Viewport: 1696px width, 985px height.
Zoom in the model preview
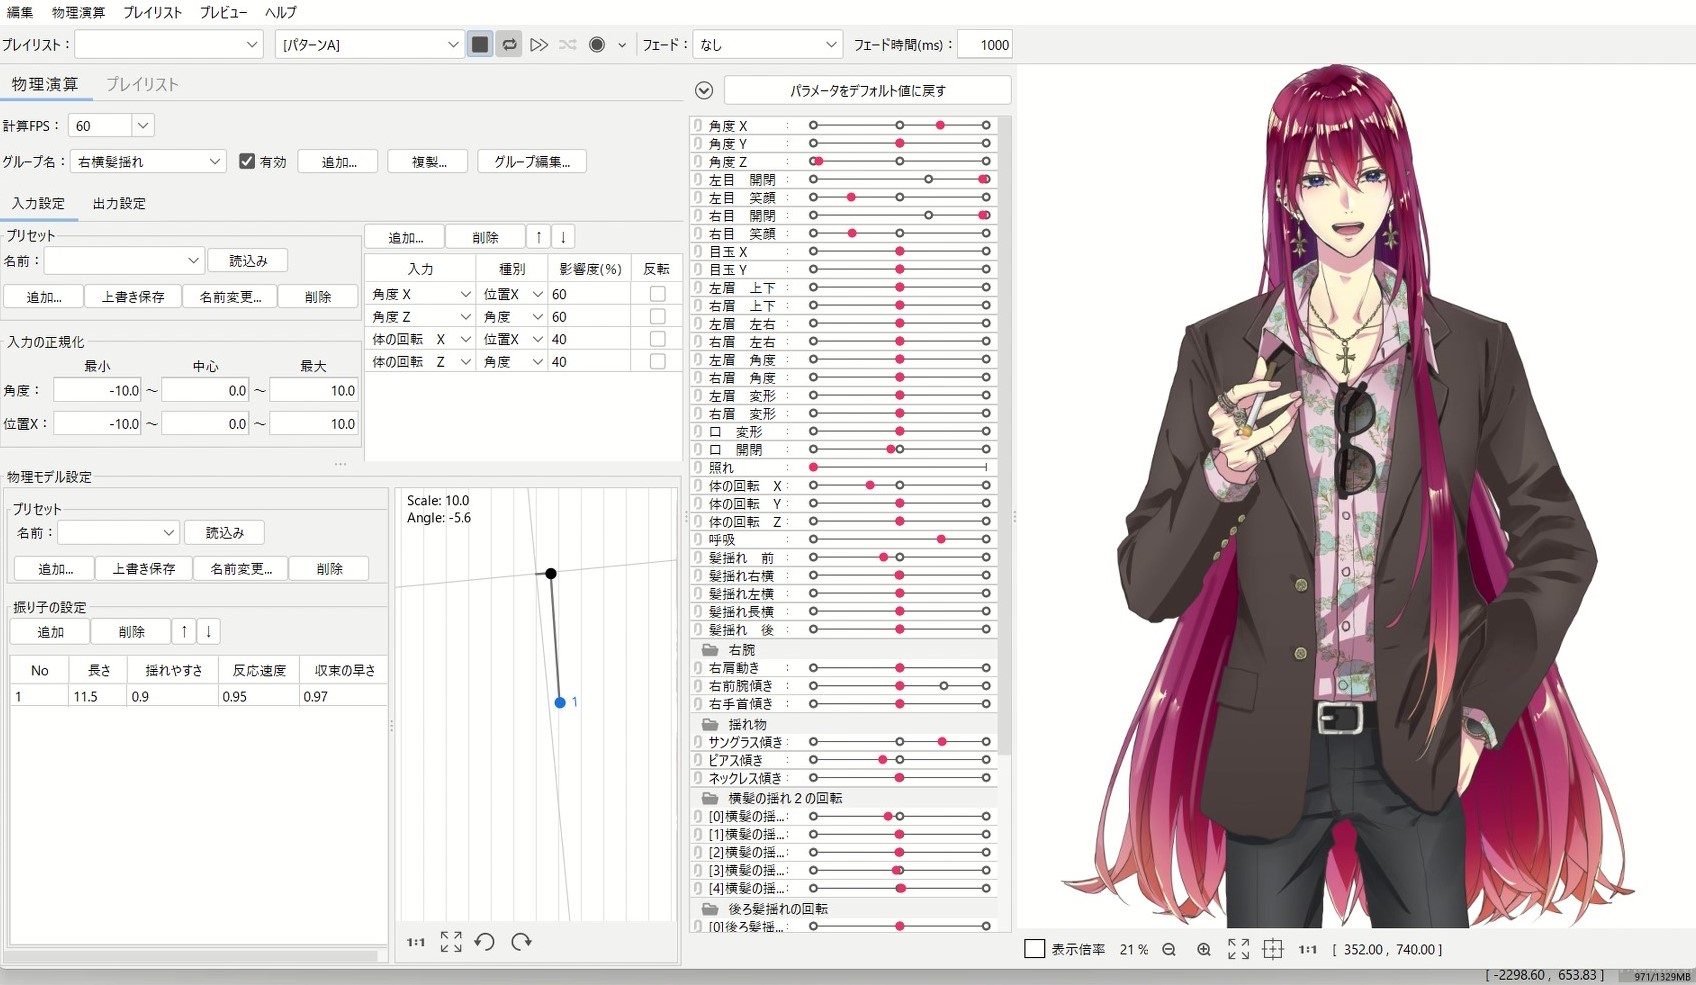1204,950
